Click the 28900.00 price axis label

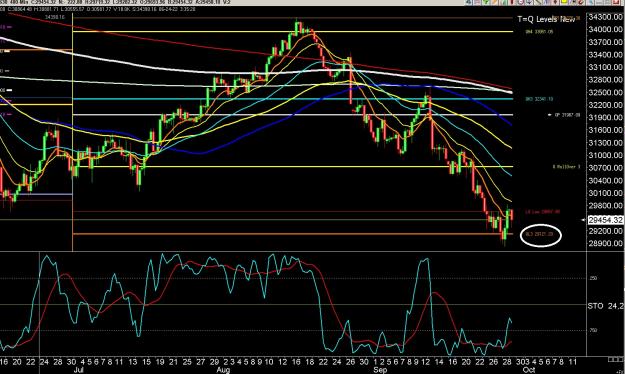click(x=605, y=243)
